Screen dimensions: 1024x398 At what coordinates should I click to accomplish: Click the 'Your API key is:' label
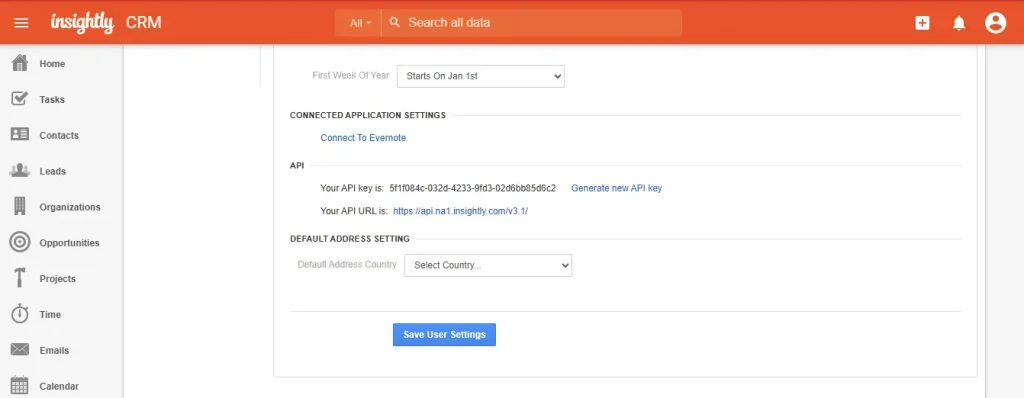[x=351, y=188]
